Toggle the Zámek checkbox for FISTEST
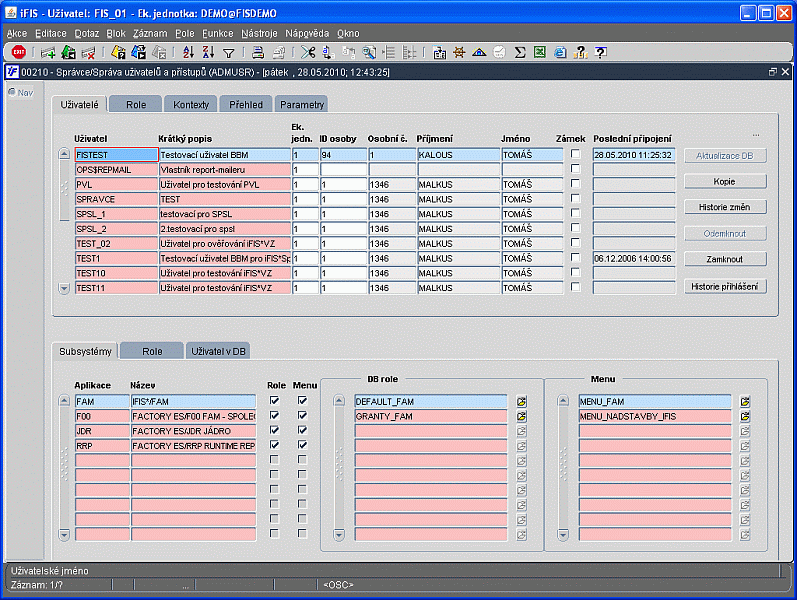Image resolution: width=797 pixels, height=600 pixels. point(575,155)
